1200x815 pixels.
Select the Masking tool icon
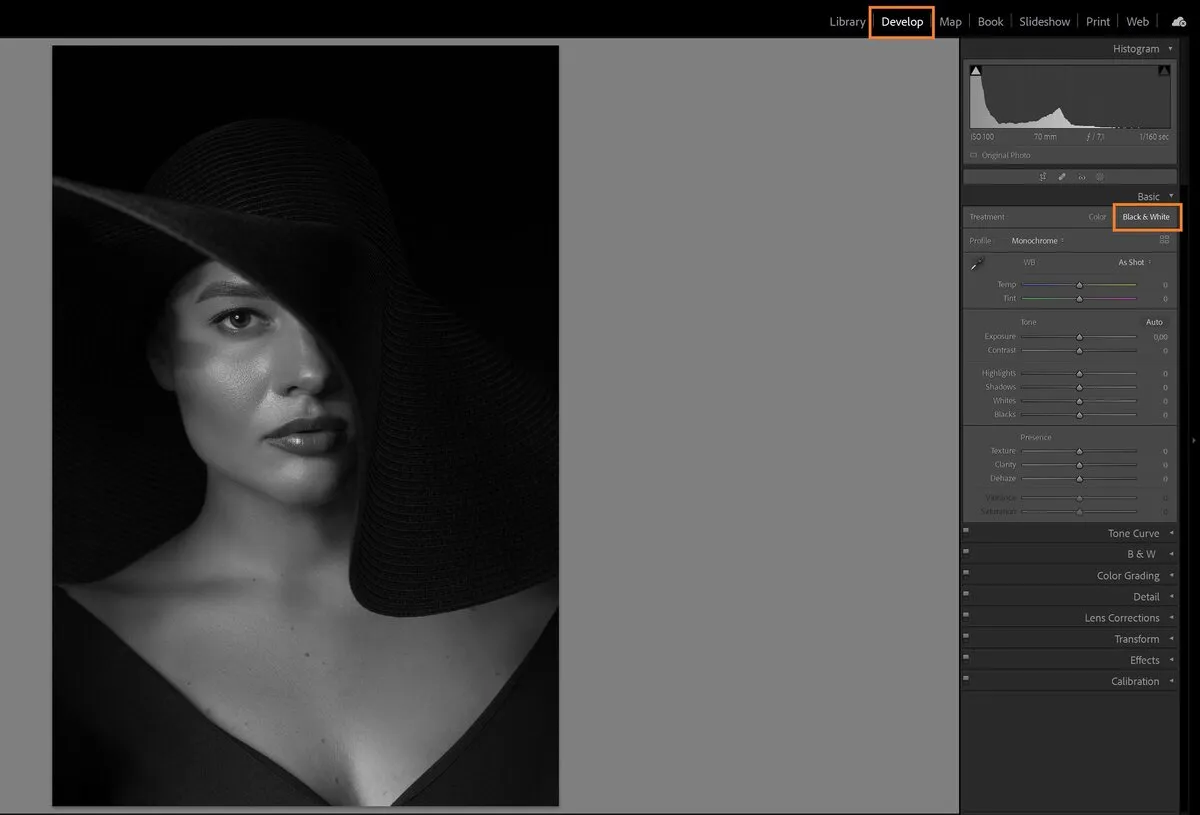(1100, 177)
